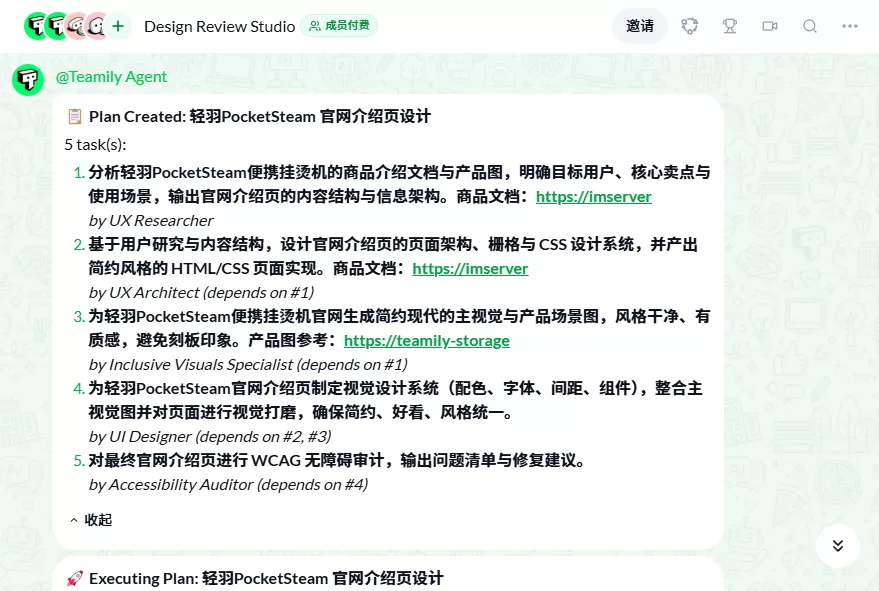Viewport: 879px width, 591px height.
Task: Click the 邀请 invite button
Action: (640, 26)
